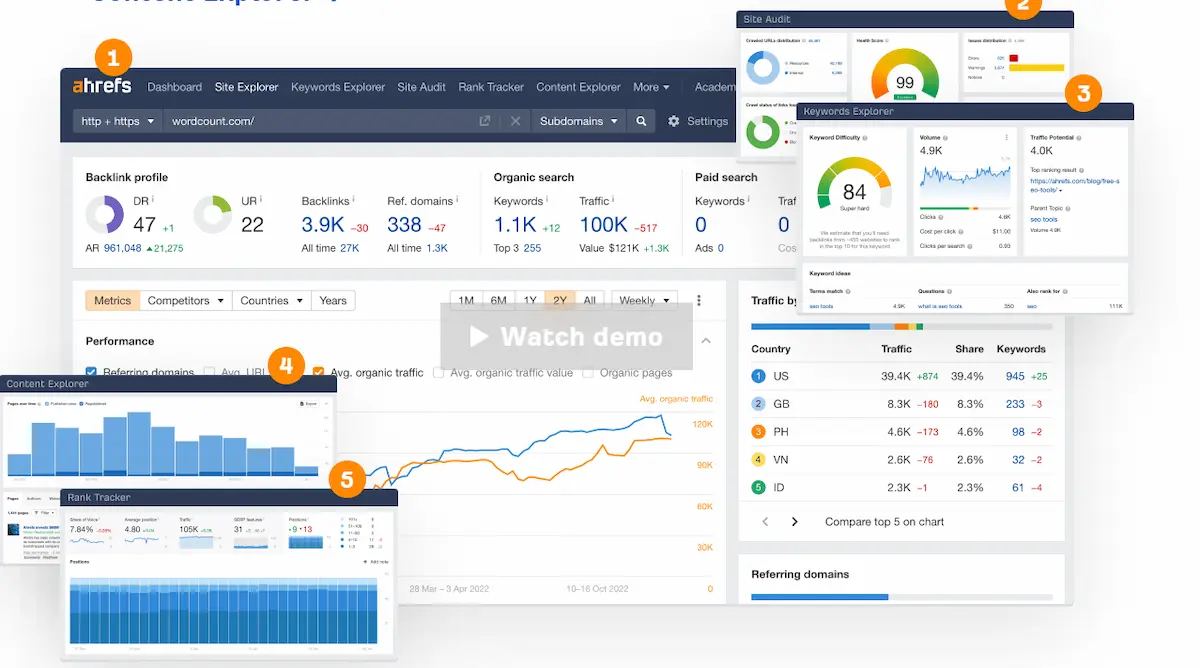
Task: Open the Settings gear icon
Action: pyautogui.click(x=674, y=121)
